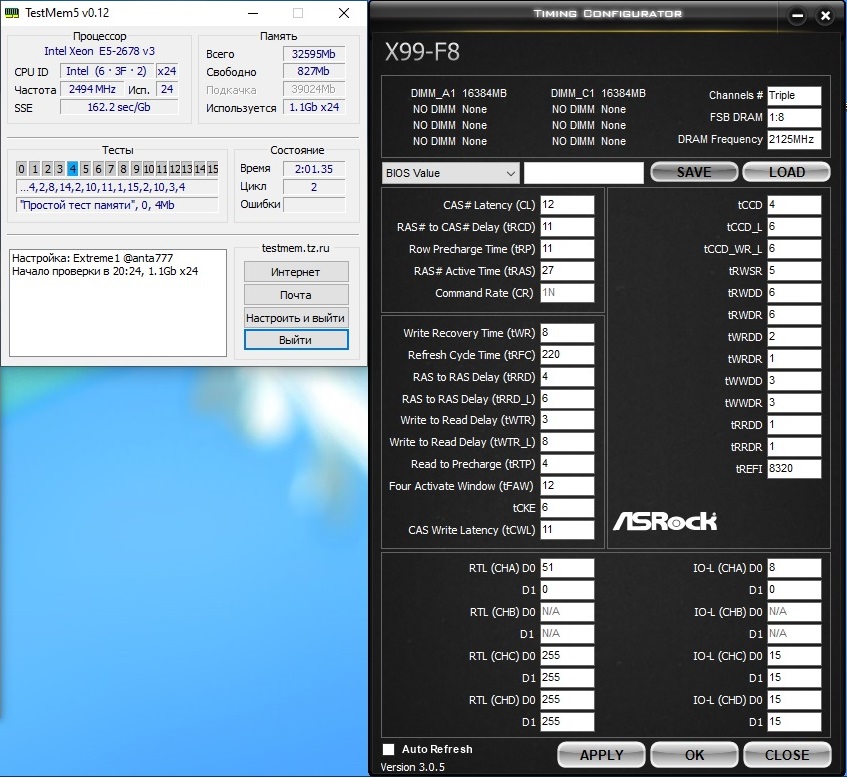Click the tWRDD value field

pyautogui.click(x=794, y=337)
